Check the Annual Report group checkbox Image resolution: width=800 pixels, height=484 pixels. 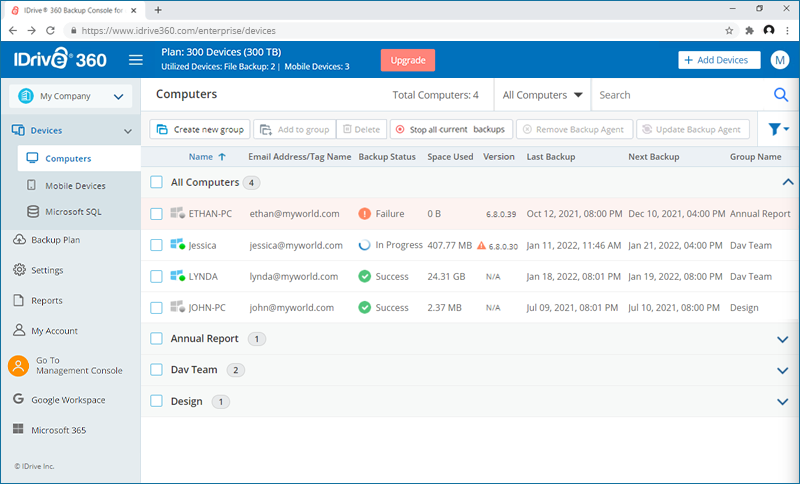156,338
